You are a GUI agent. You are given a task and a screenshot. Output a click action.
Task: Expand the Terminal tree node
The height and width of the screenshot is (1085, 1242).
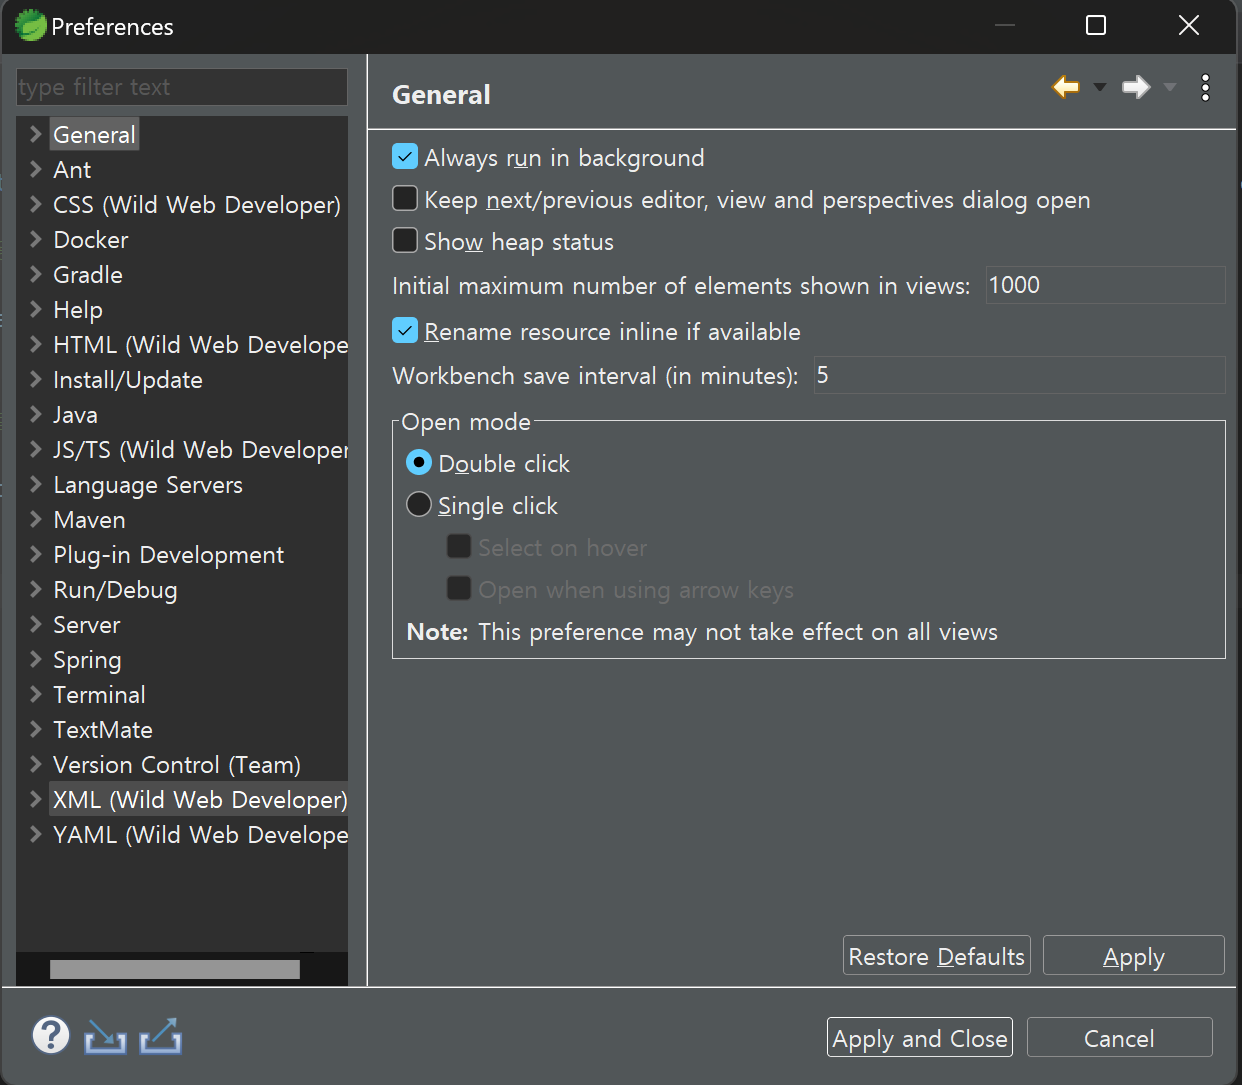point(35,694)
